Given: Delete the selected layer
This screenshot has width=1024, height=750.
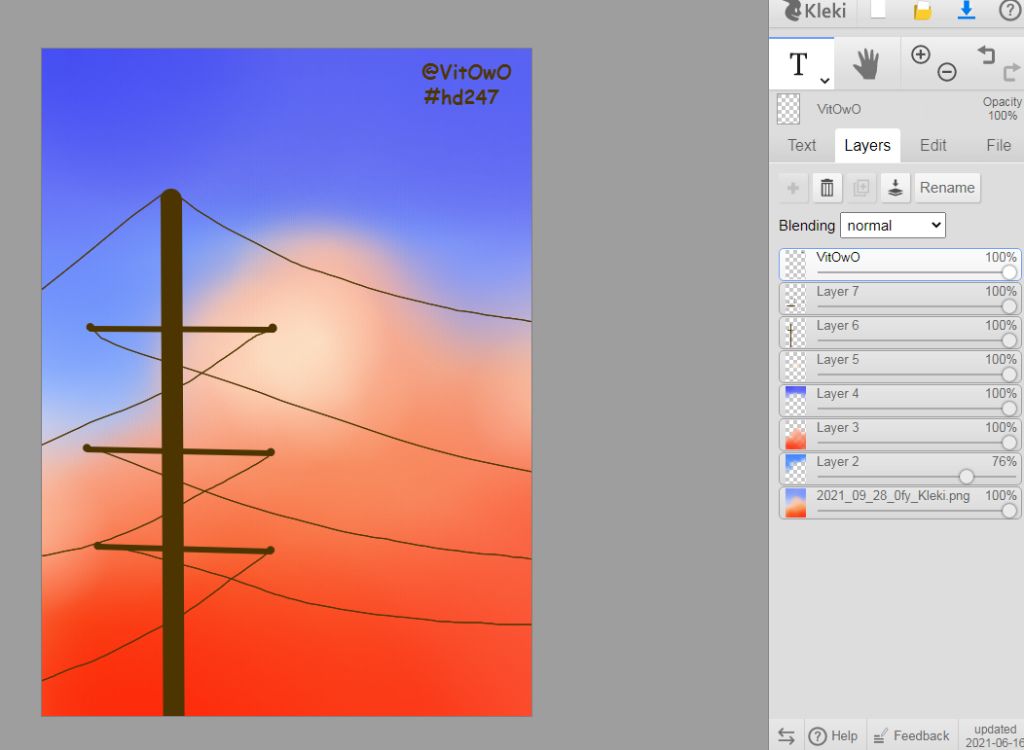Looking at the screenshot, I should (x=827, y=188).
